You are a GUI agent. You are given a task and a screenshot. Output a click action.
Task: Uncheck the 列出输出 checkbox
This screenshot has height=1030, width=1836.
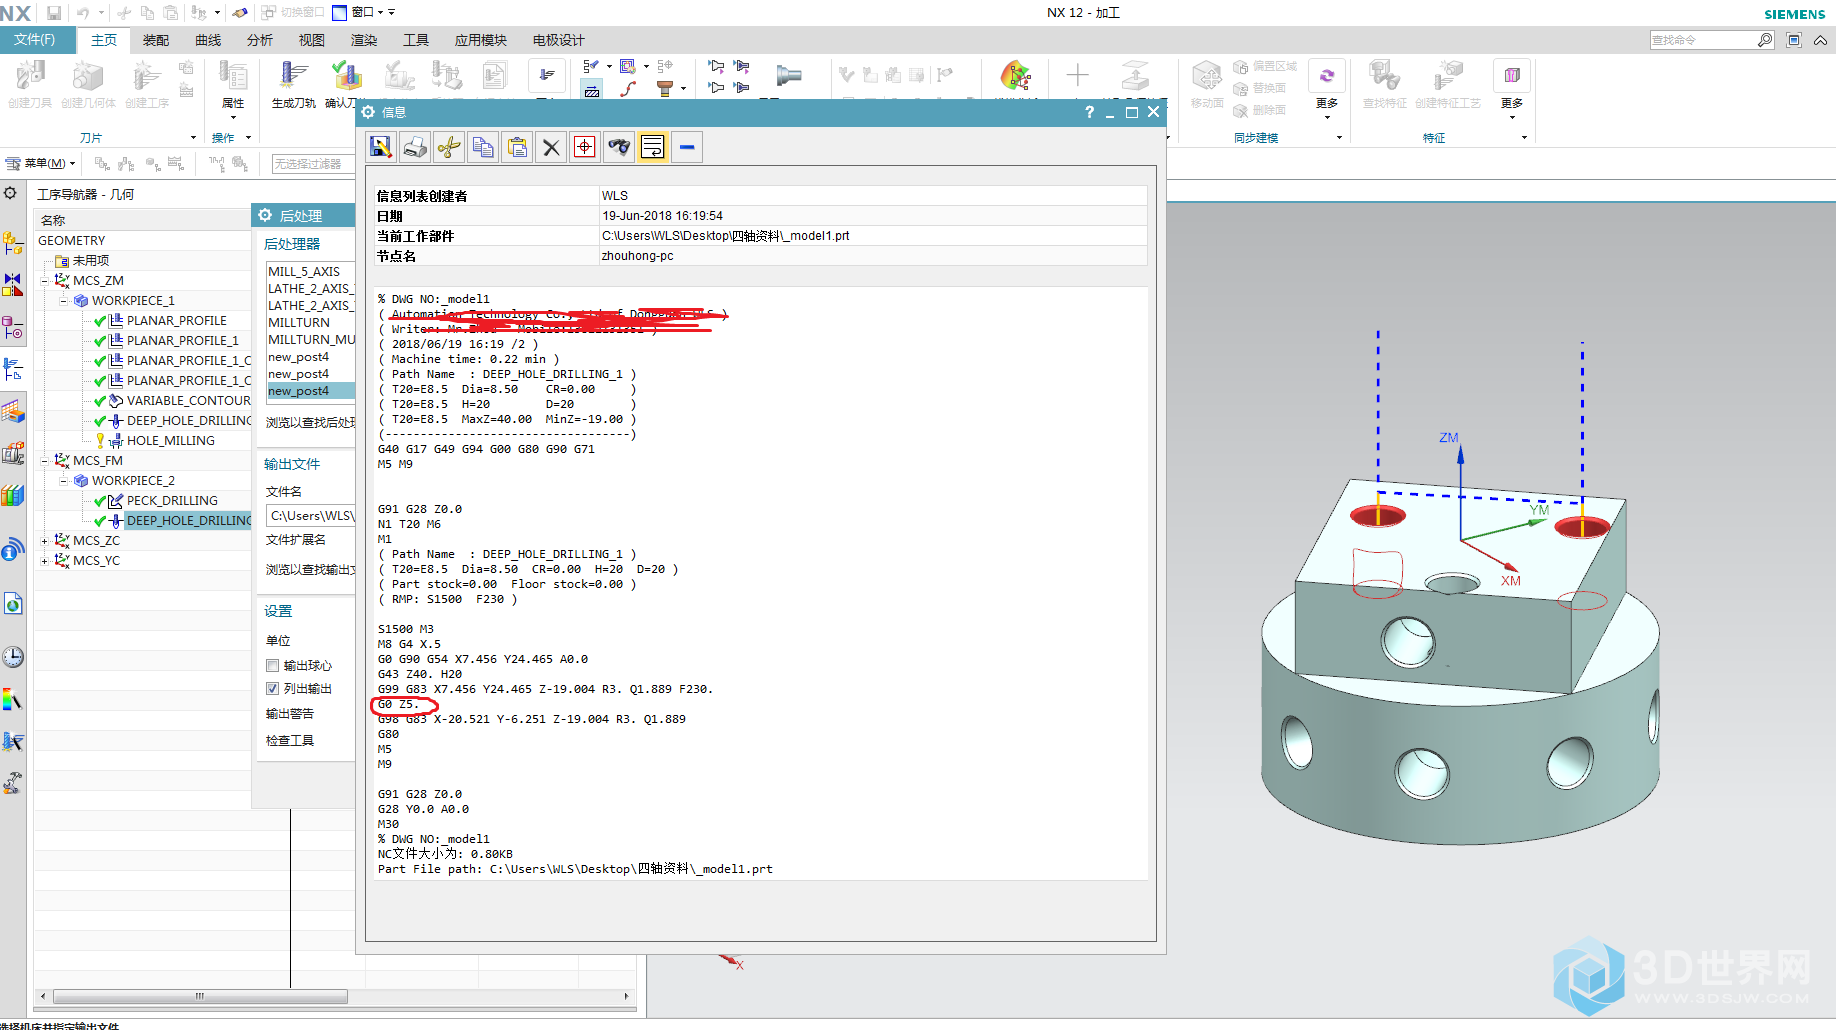pos(272,688)
